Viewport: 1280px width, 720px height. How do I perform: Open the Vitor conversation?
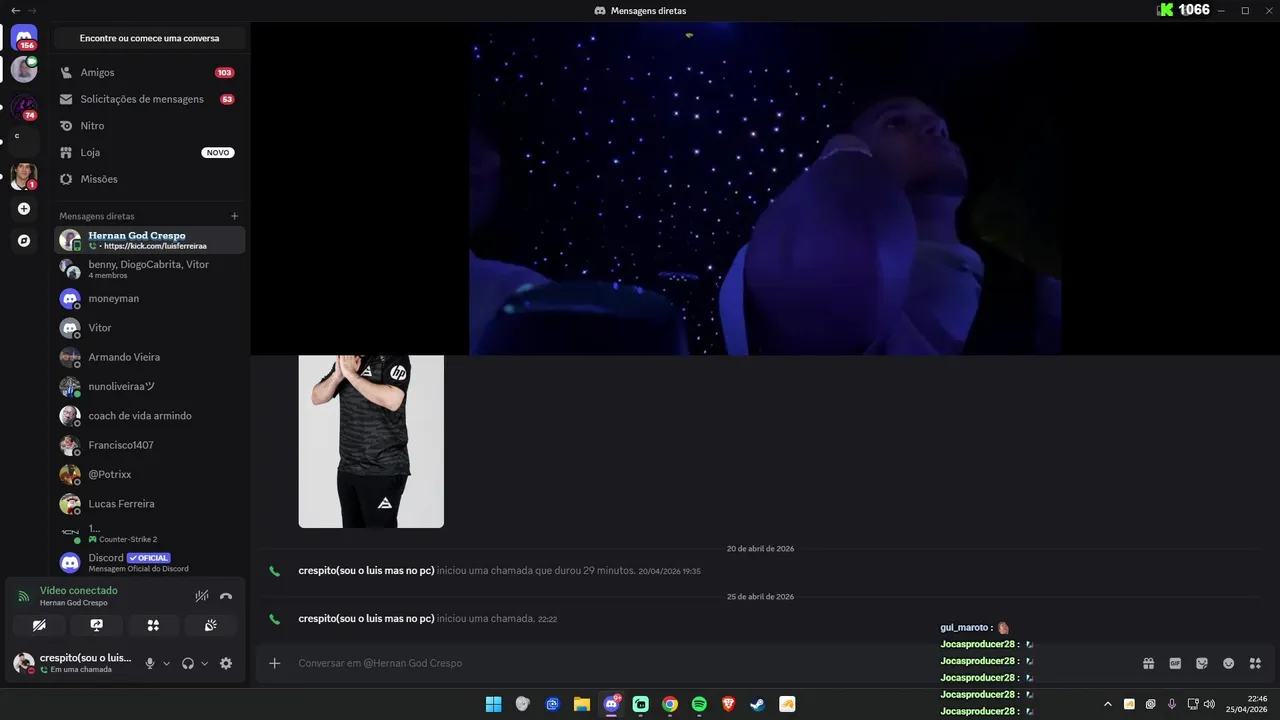click(x=149, y=328)
